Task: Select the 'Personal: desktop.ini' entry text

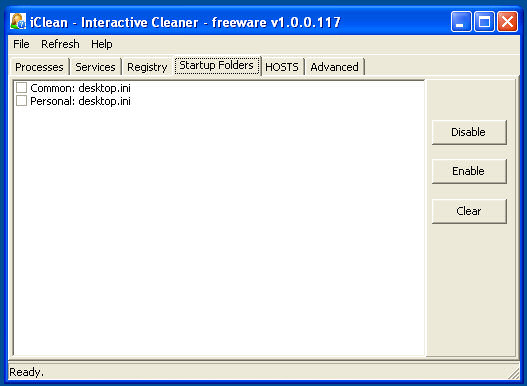Action: (80, 101)
